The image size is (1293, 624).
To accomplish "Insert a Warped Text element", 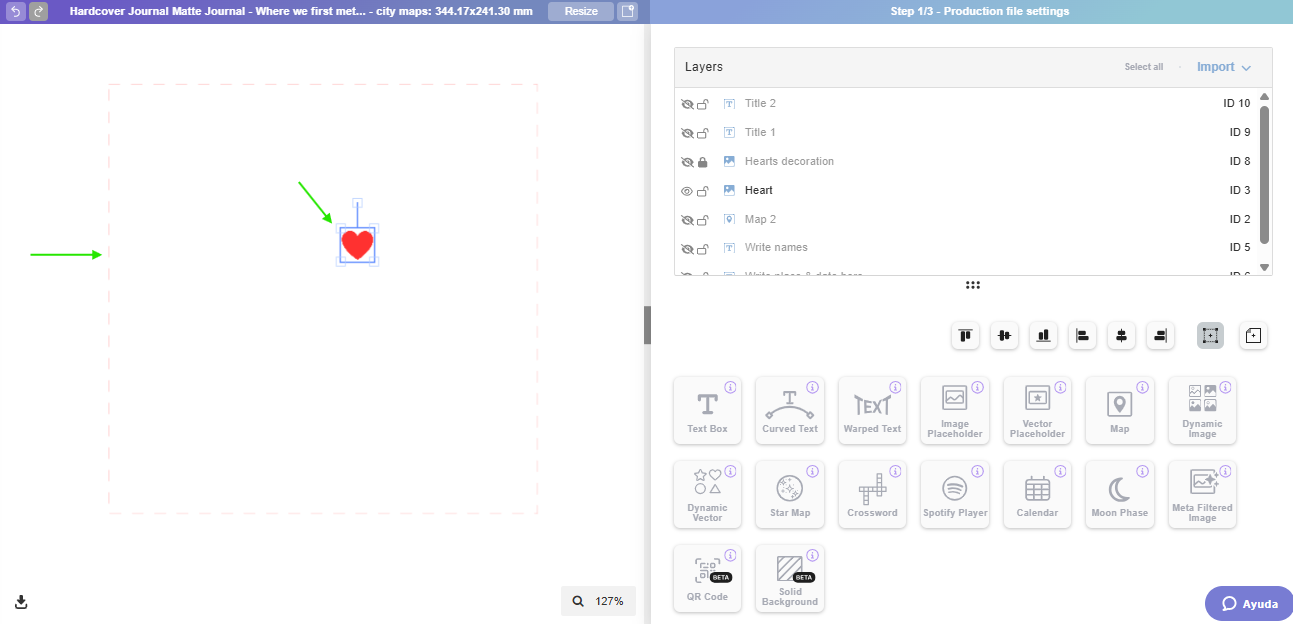I will coord(872,410).
